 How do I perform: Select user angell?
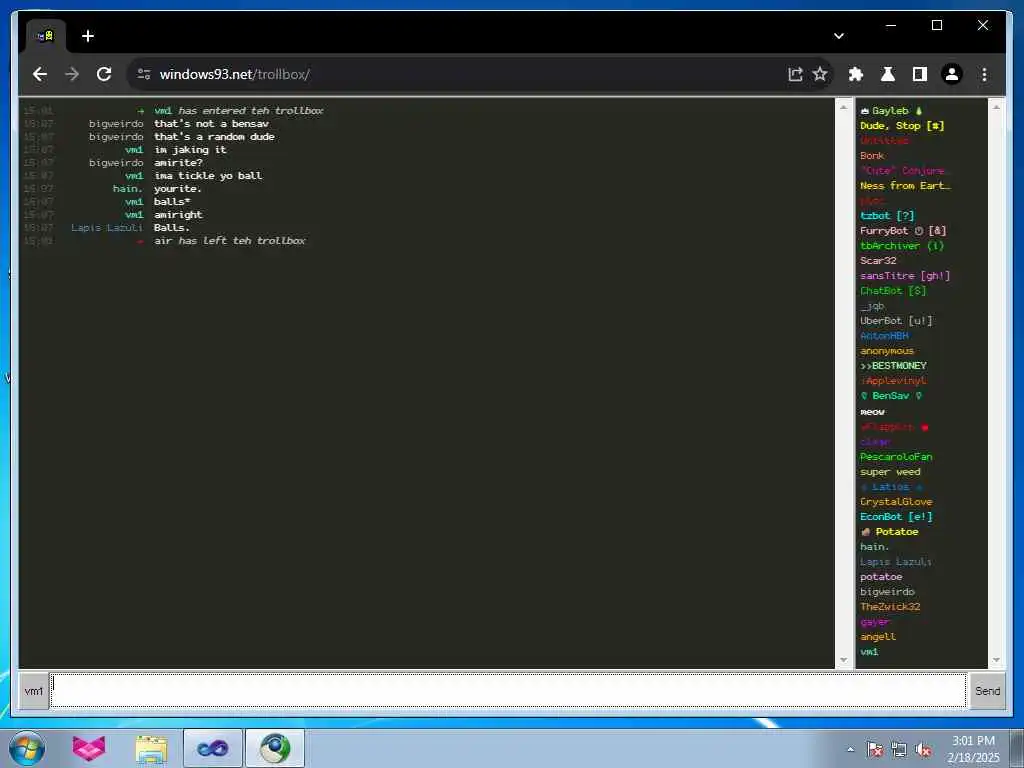(878, 637)
